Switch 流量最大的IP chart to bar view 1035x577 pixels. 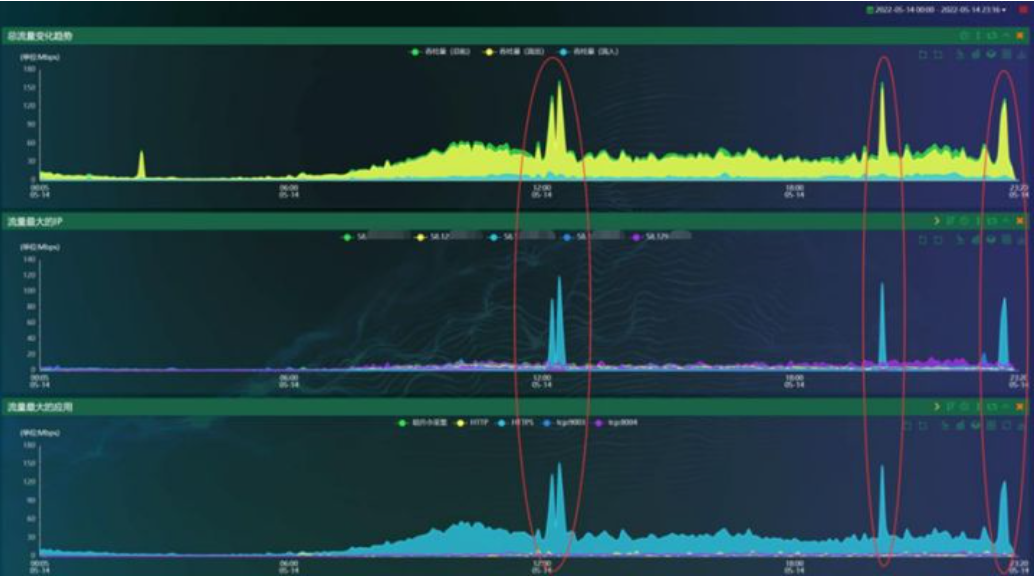click(976, 240)
